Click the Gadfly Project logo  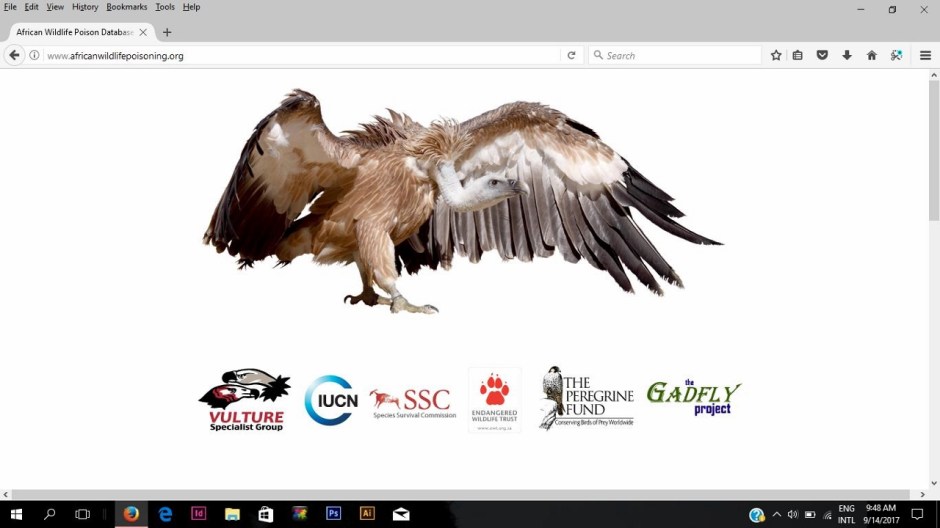click(x=693, y=397)
